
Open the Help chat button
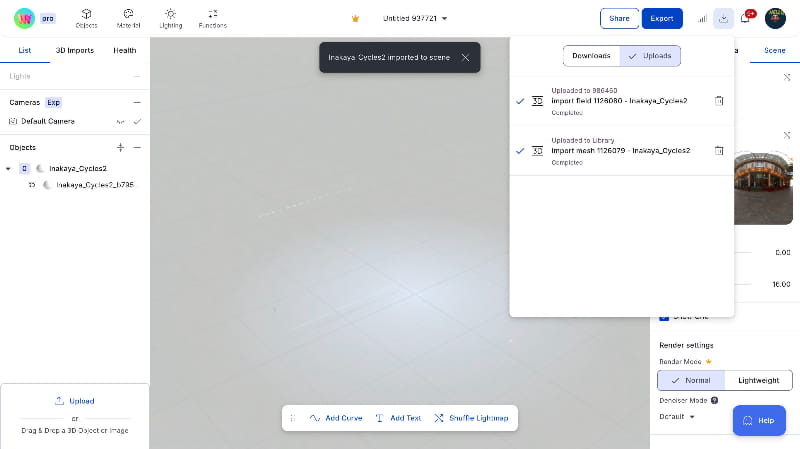759,420
